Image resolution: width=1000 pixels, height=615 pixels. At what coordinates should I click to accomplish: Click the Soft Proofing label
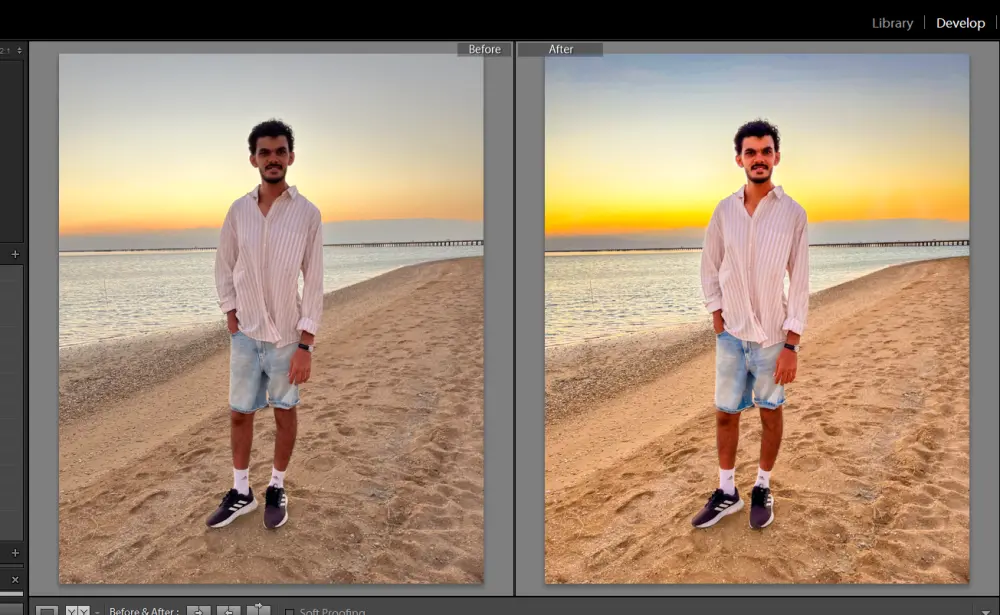332,611
